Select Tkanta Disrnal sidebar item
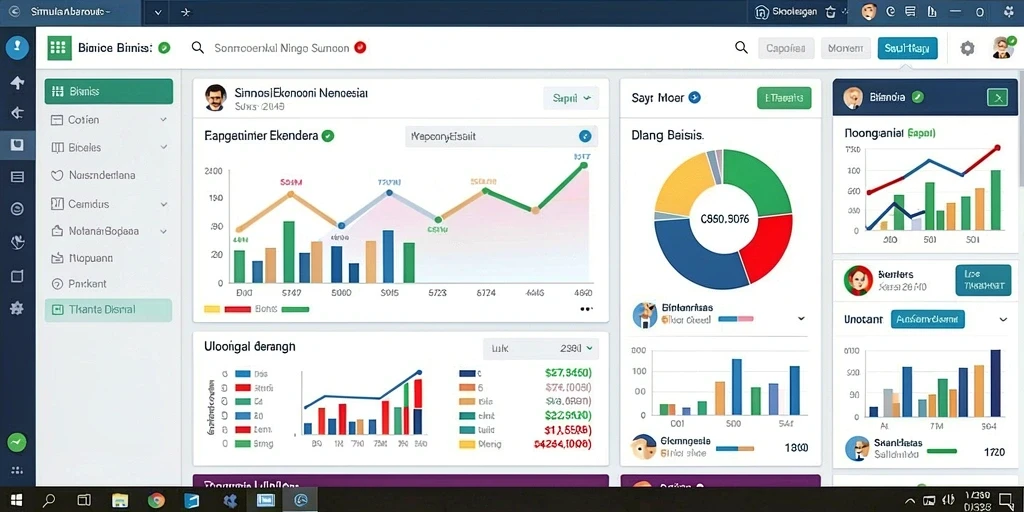 (x=108, y=310)
